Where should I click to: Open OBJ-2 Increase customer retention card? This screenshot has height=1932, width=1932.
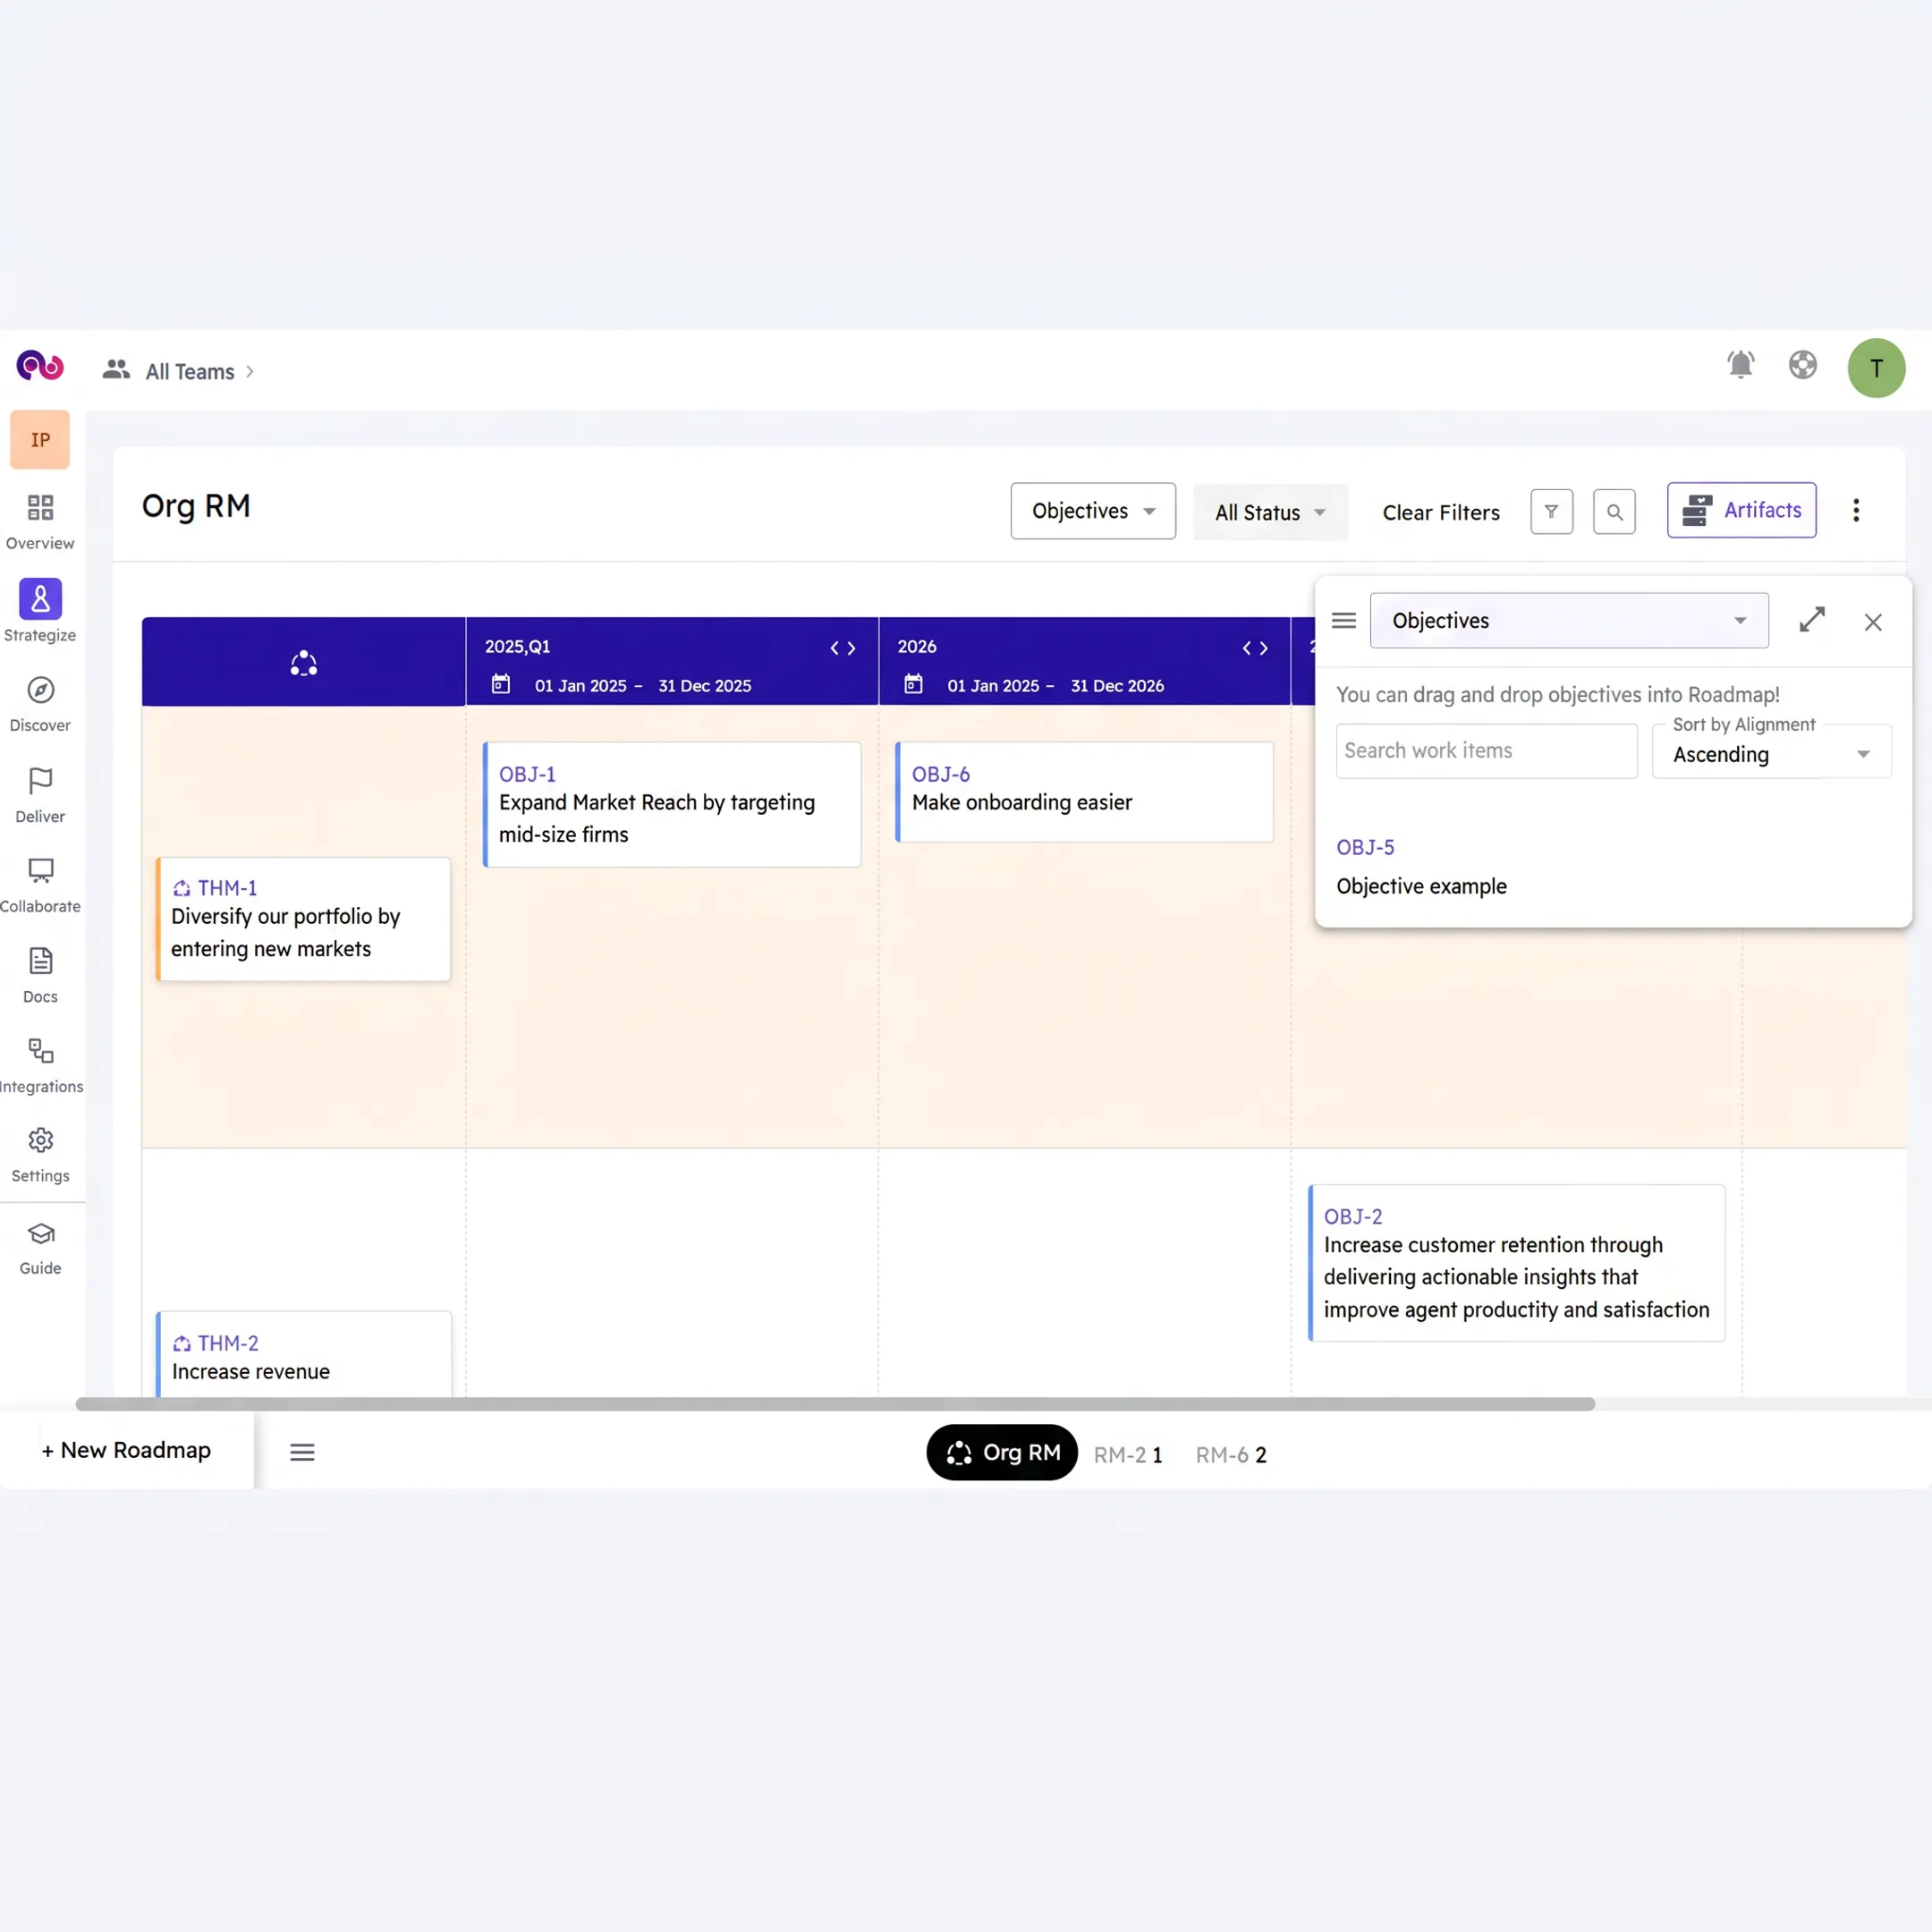click(x=1516, y=1262)
